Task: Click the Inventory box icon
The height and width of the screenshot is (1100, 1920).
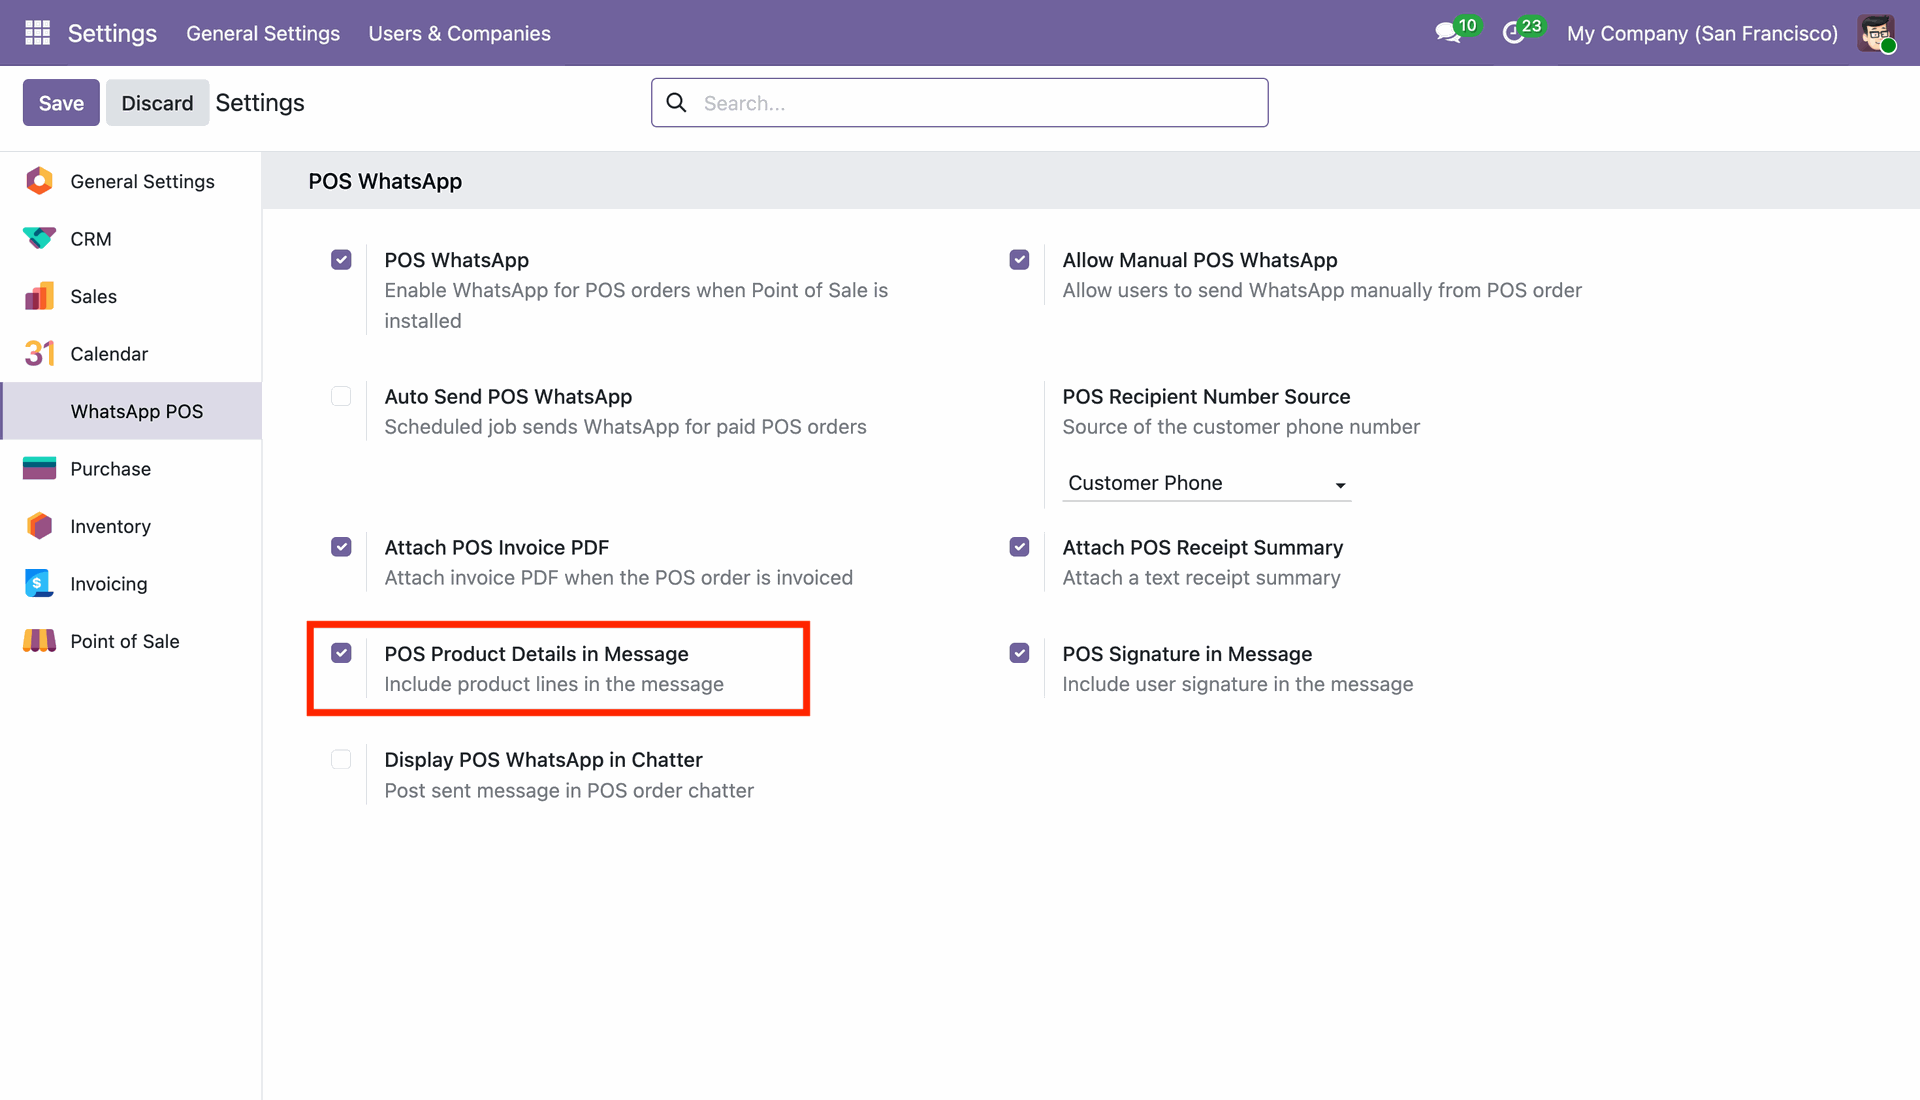Action: (39, 526)
